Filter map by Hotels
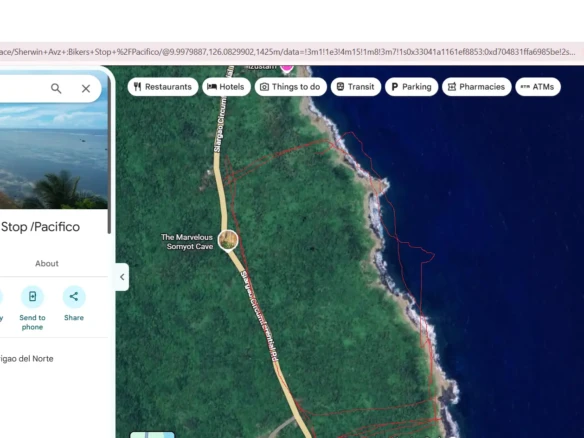This screenshot has height=438, width=584. [226, 87]
